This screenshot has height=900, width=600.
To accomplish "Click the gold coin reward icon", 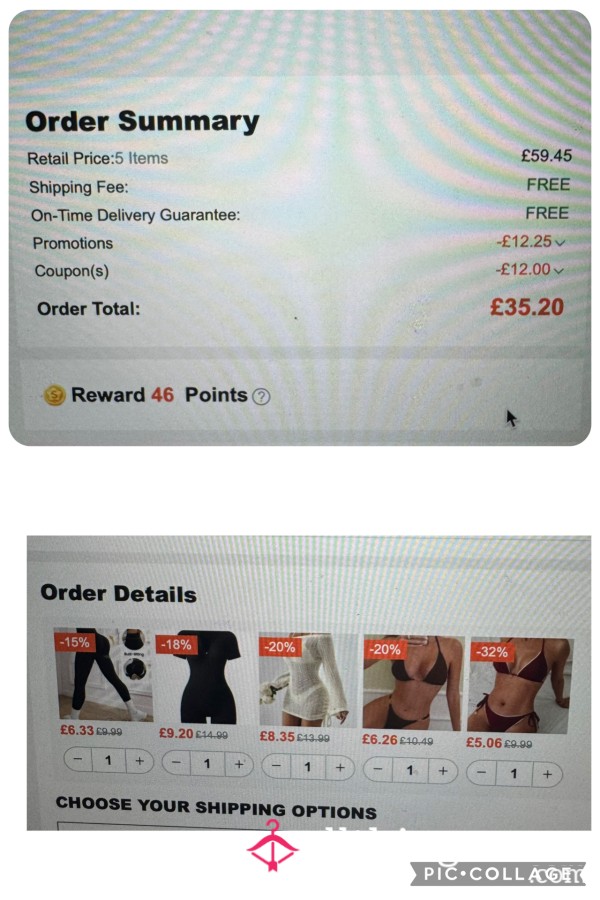I will tap(55, 395).
